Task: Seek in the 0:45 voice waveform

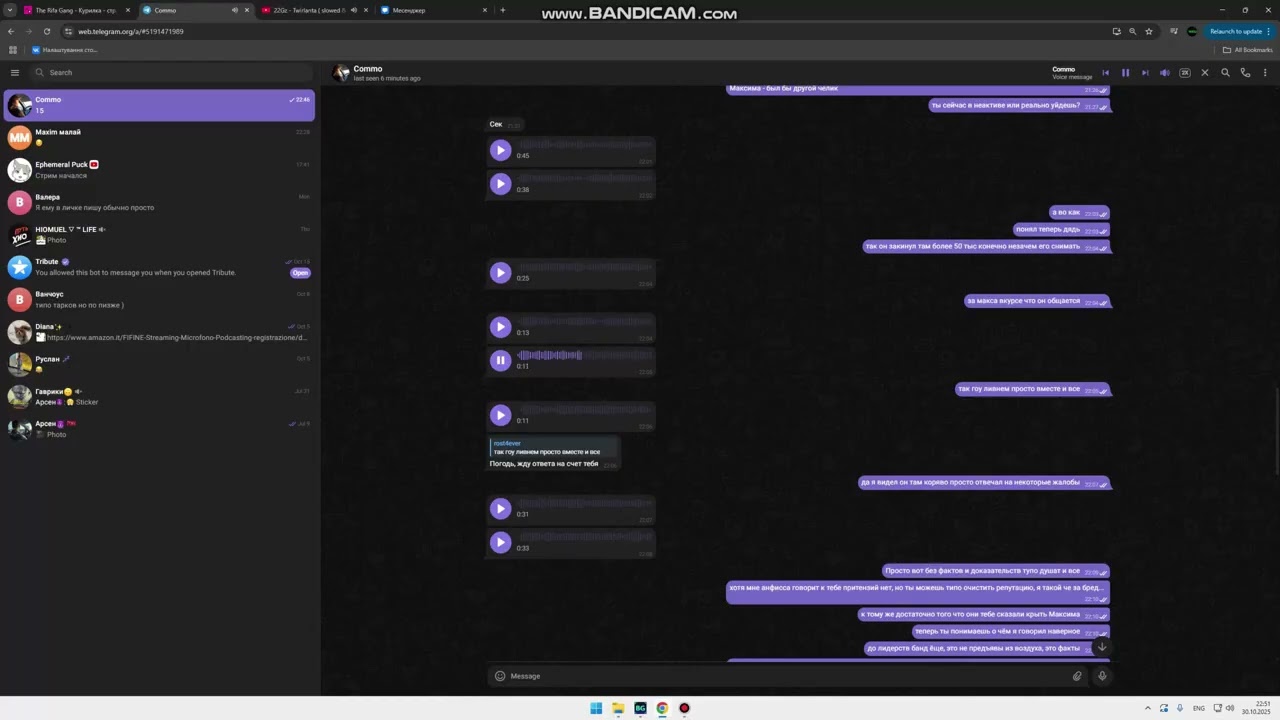Action: [x=584, y=145]
